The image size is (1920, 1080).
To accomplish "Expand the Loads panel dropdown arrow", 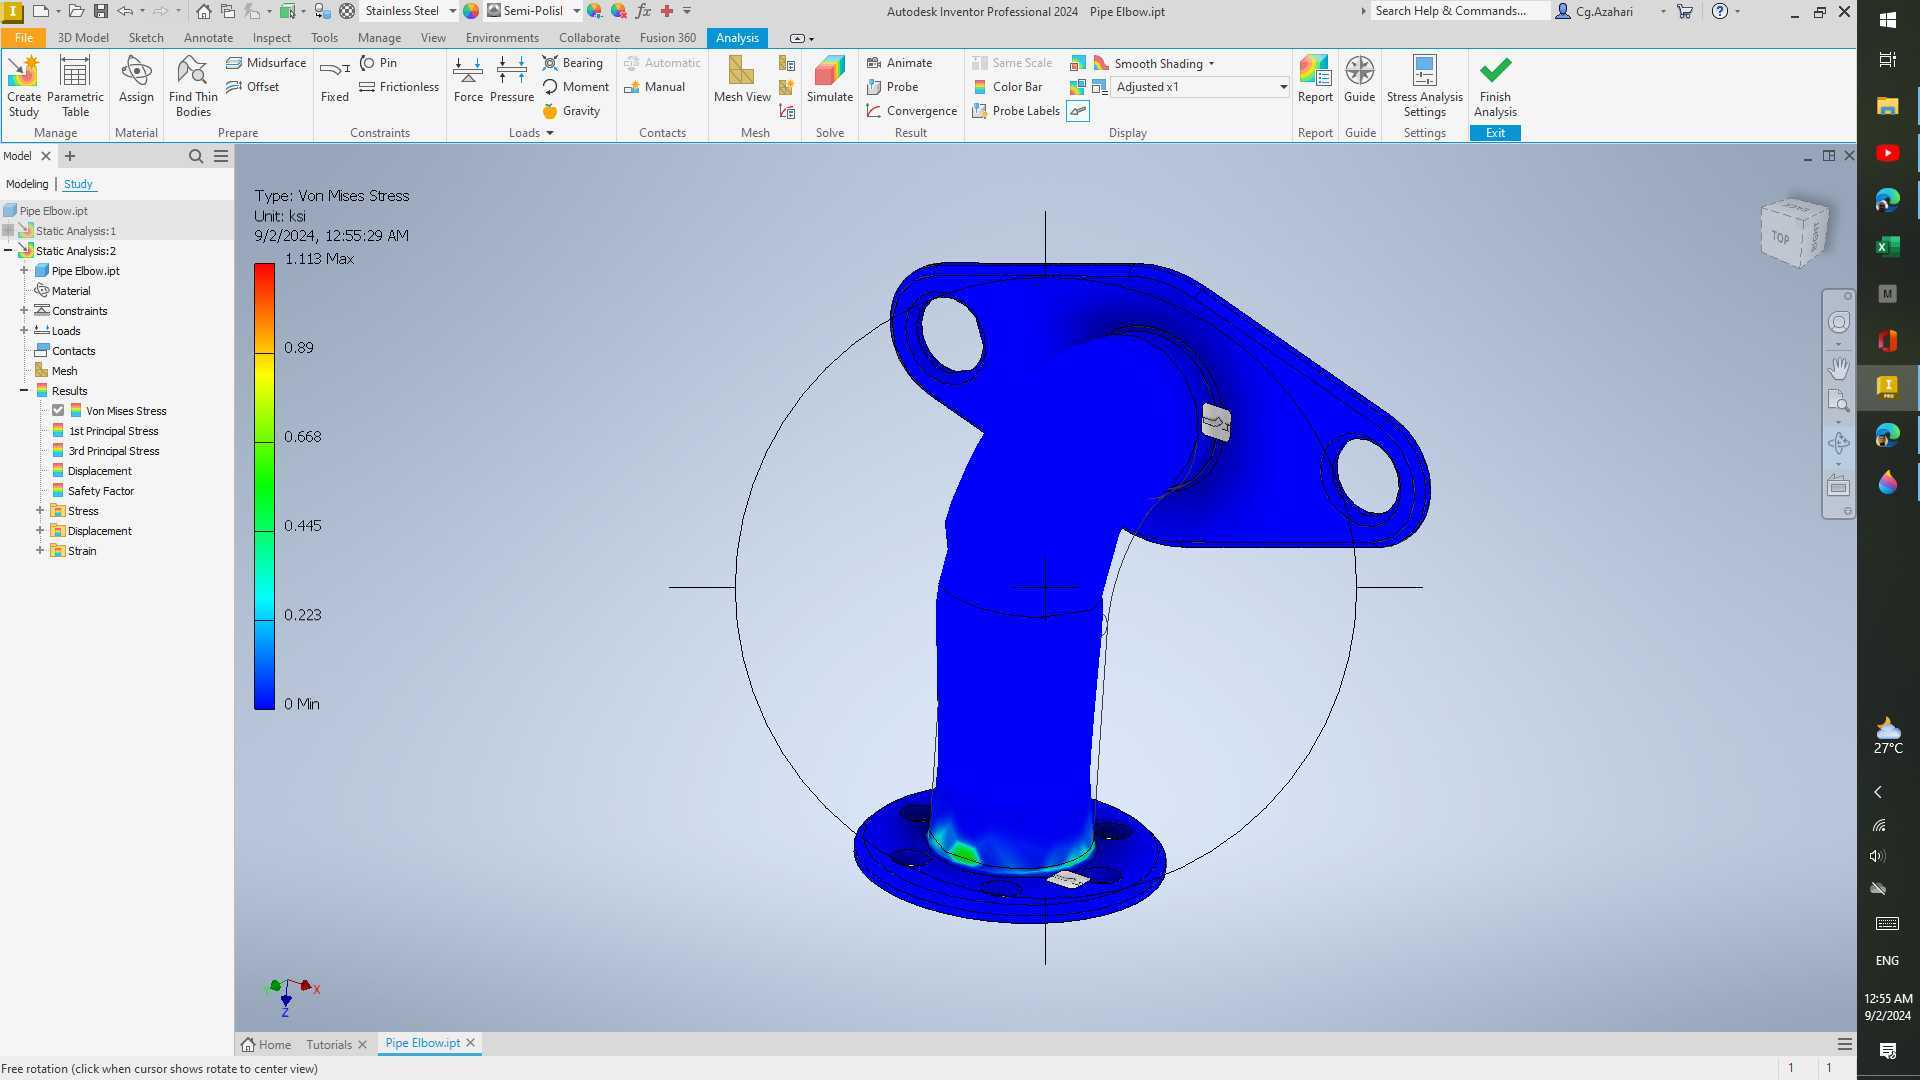I will [550, 133].
